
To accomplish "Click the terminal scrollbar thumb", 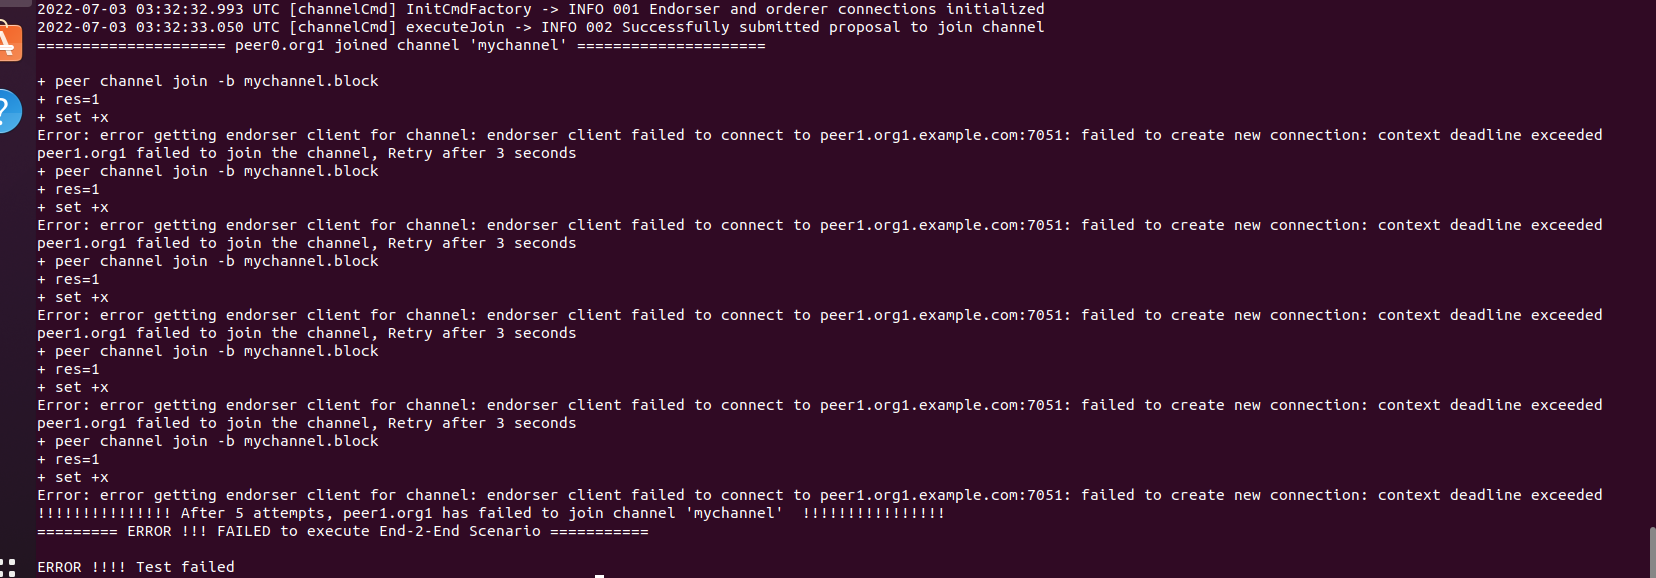I will 1652,552.
